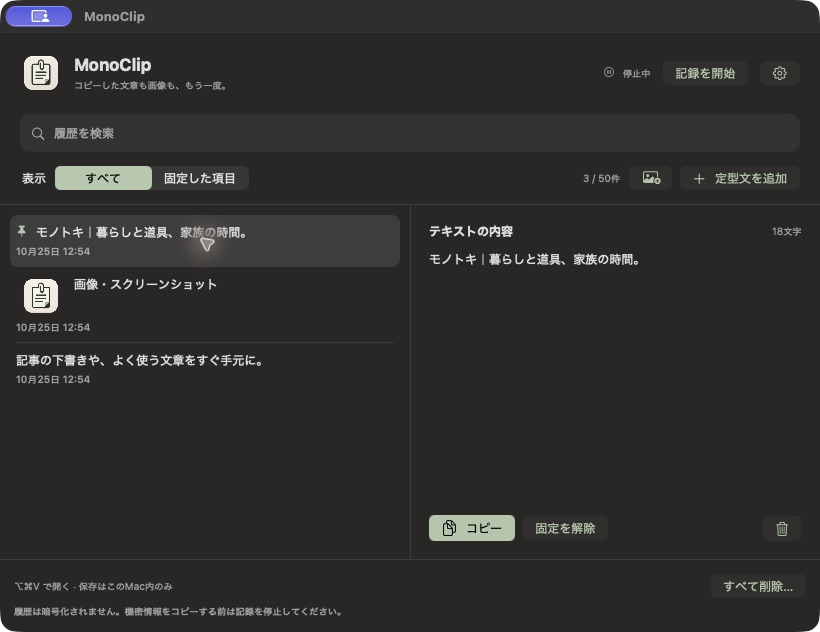Viewport: 820px width, 632px height.
Task: Click the image filter icon button
Action: tap(651, 178)
